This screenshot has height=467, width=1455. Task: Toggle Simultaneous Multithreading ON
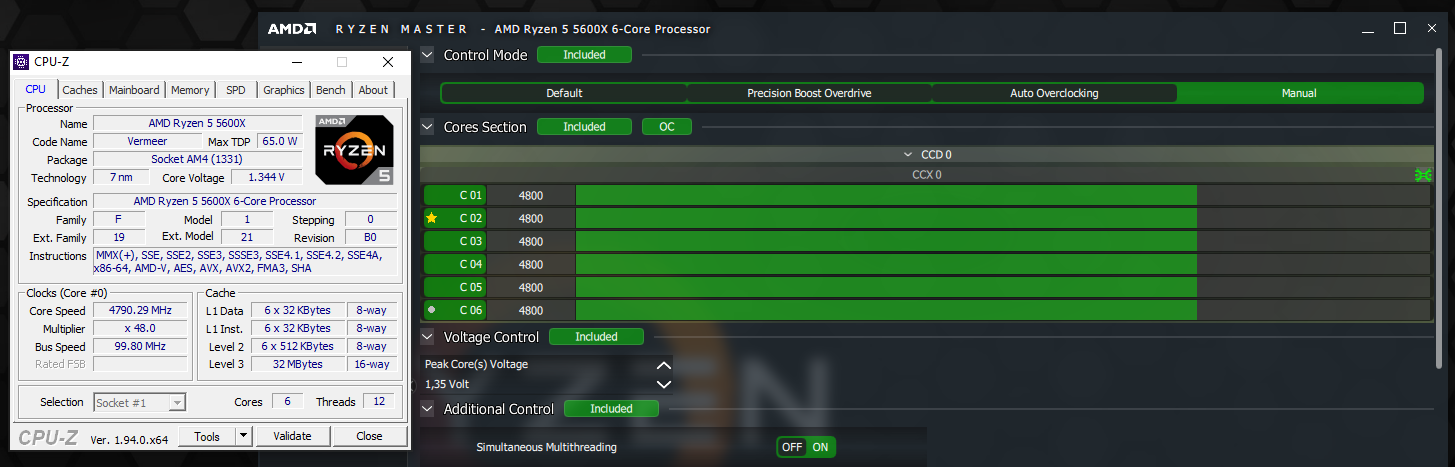tap(820, 447)
